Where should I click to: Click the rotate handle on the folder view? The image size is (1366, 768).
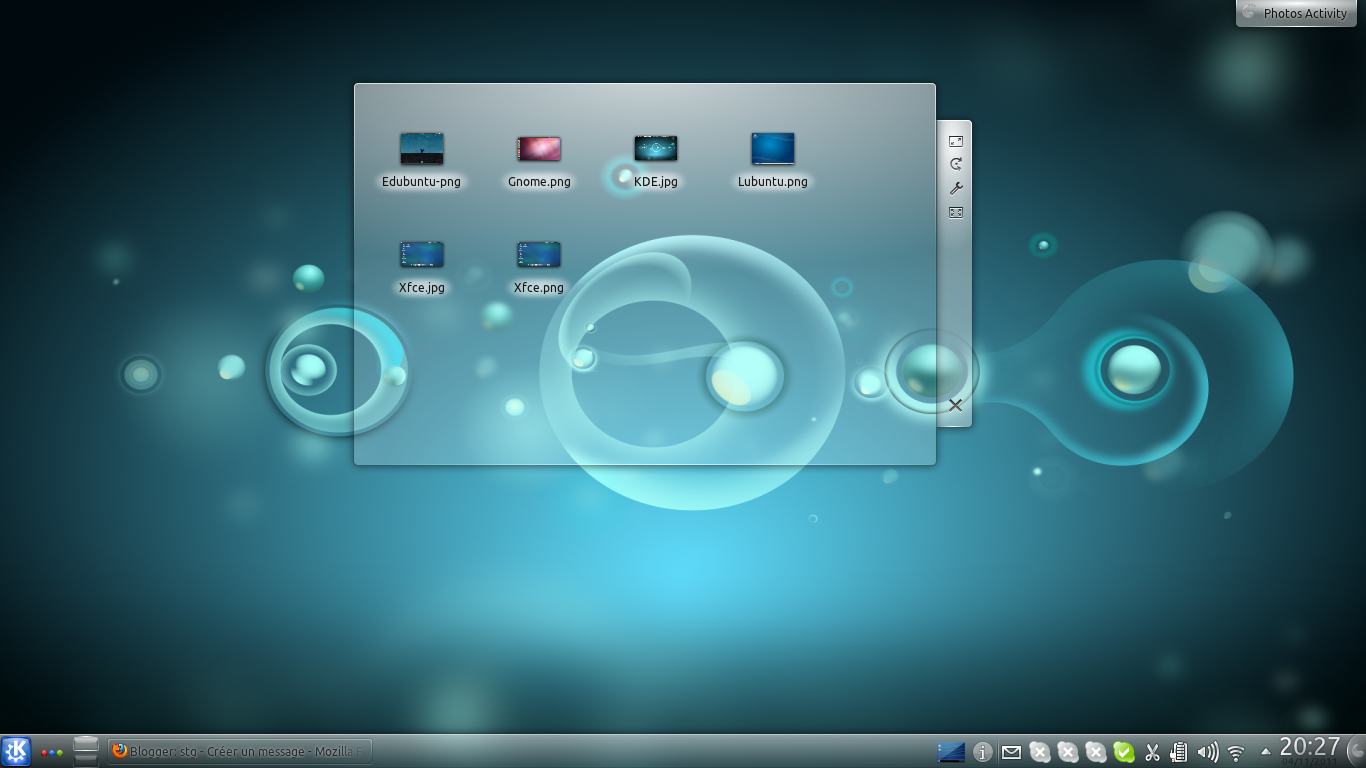point(956,163)
